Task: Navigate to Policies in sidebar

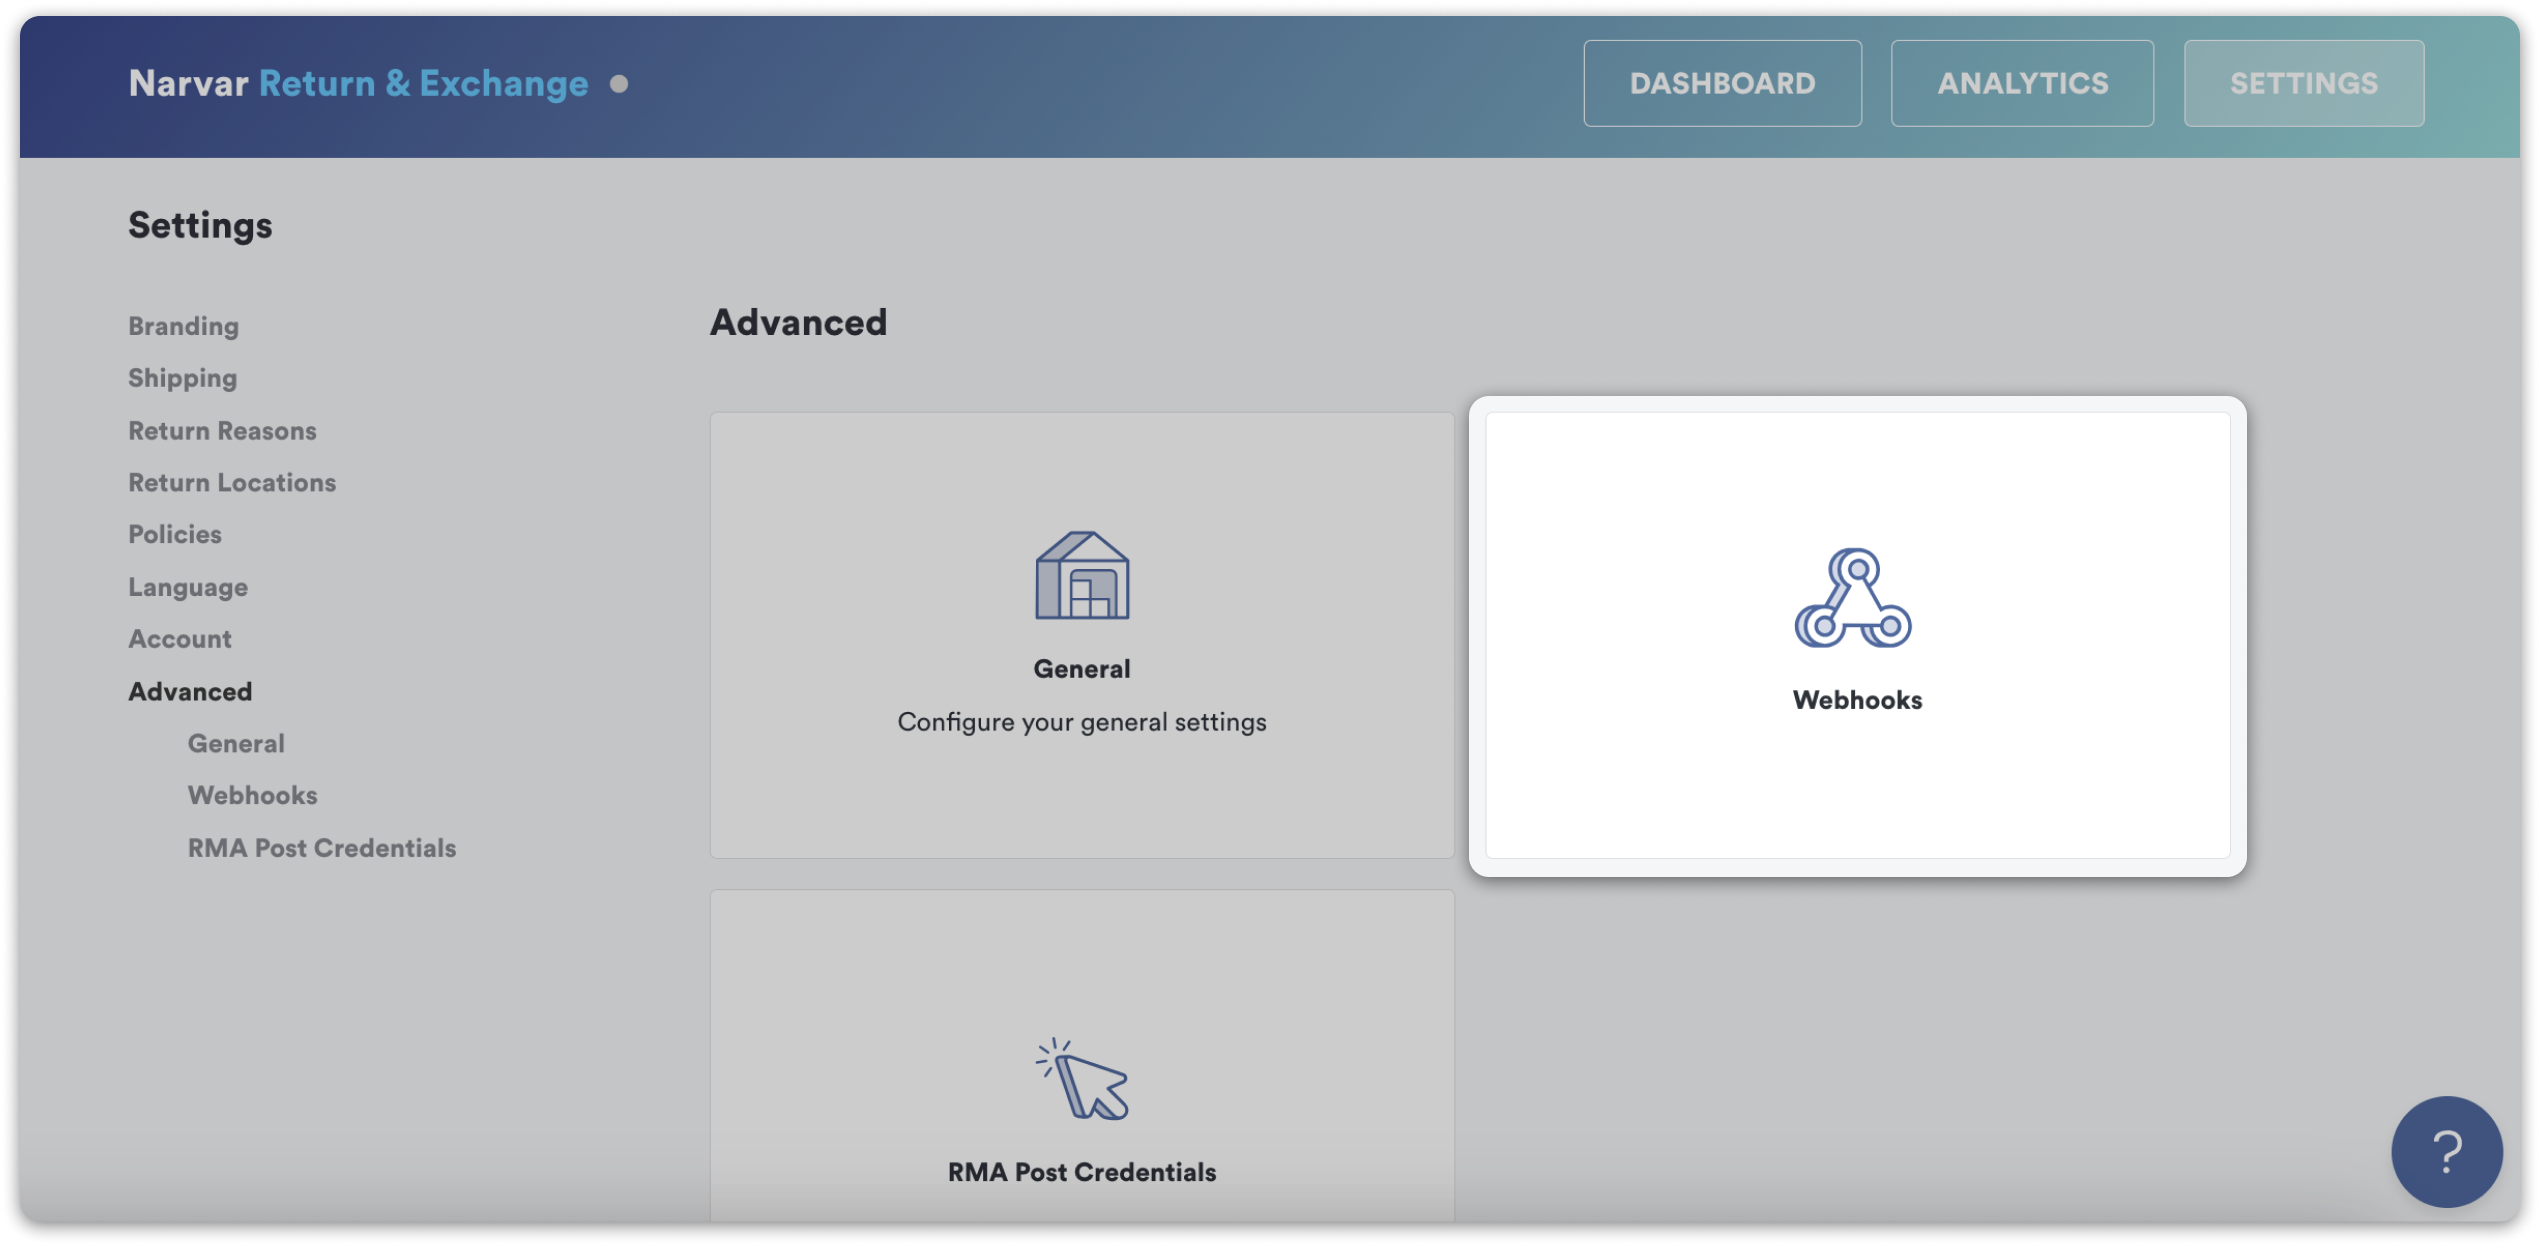Action: point(175,535)
